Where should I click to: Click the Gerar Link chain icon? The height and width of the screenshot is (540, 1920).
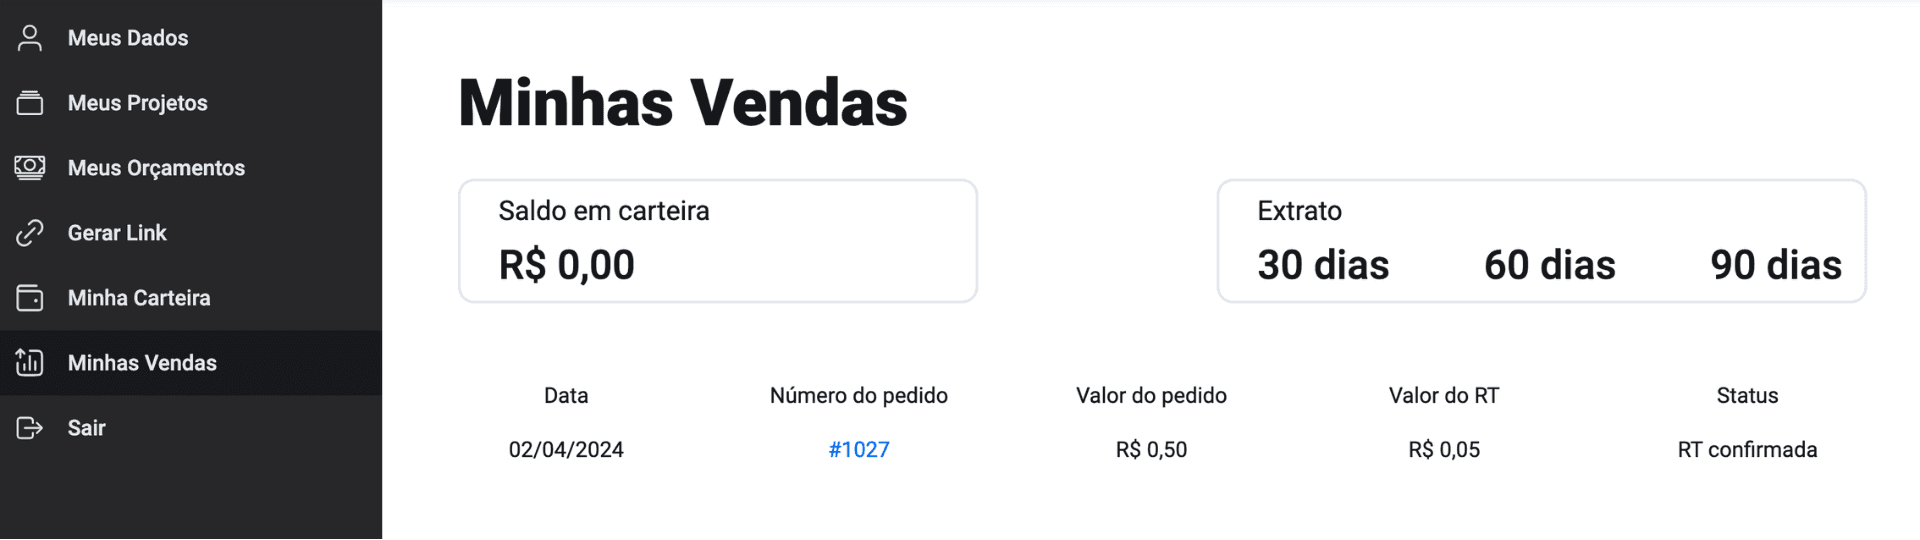coord(30,233)
